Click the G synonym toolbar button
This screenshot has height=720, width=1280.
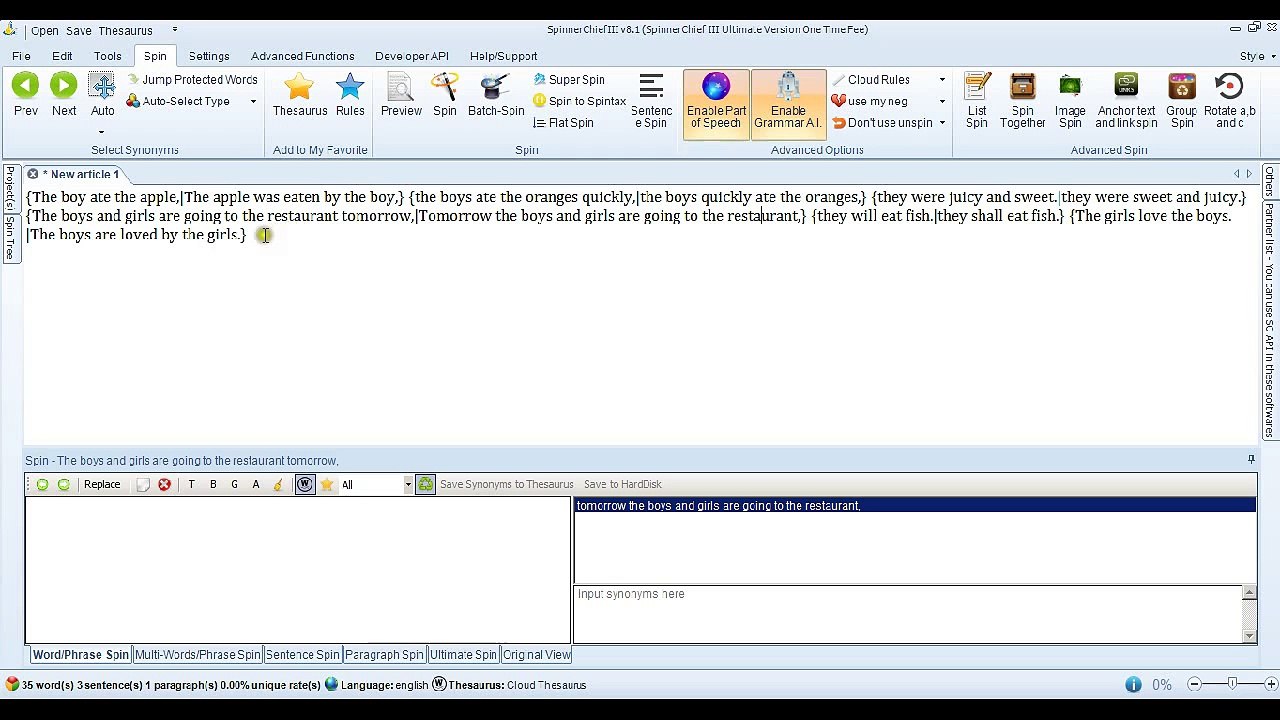point(235,485)
